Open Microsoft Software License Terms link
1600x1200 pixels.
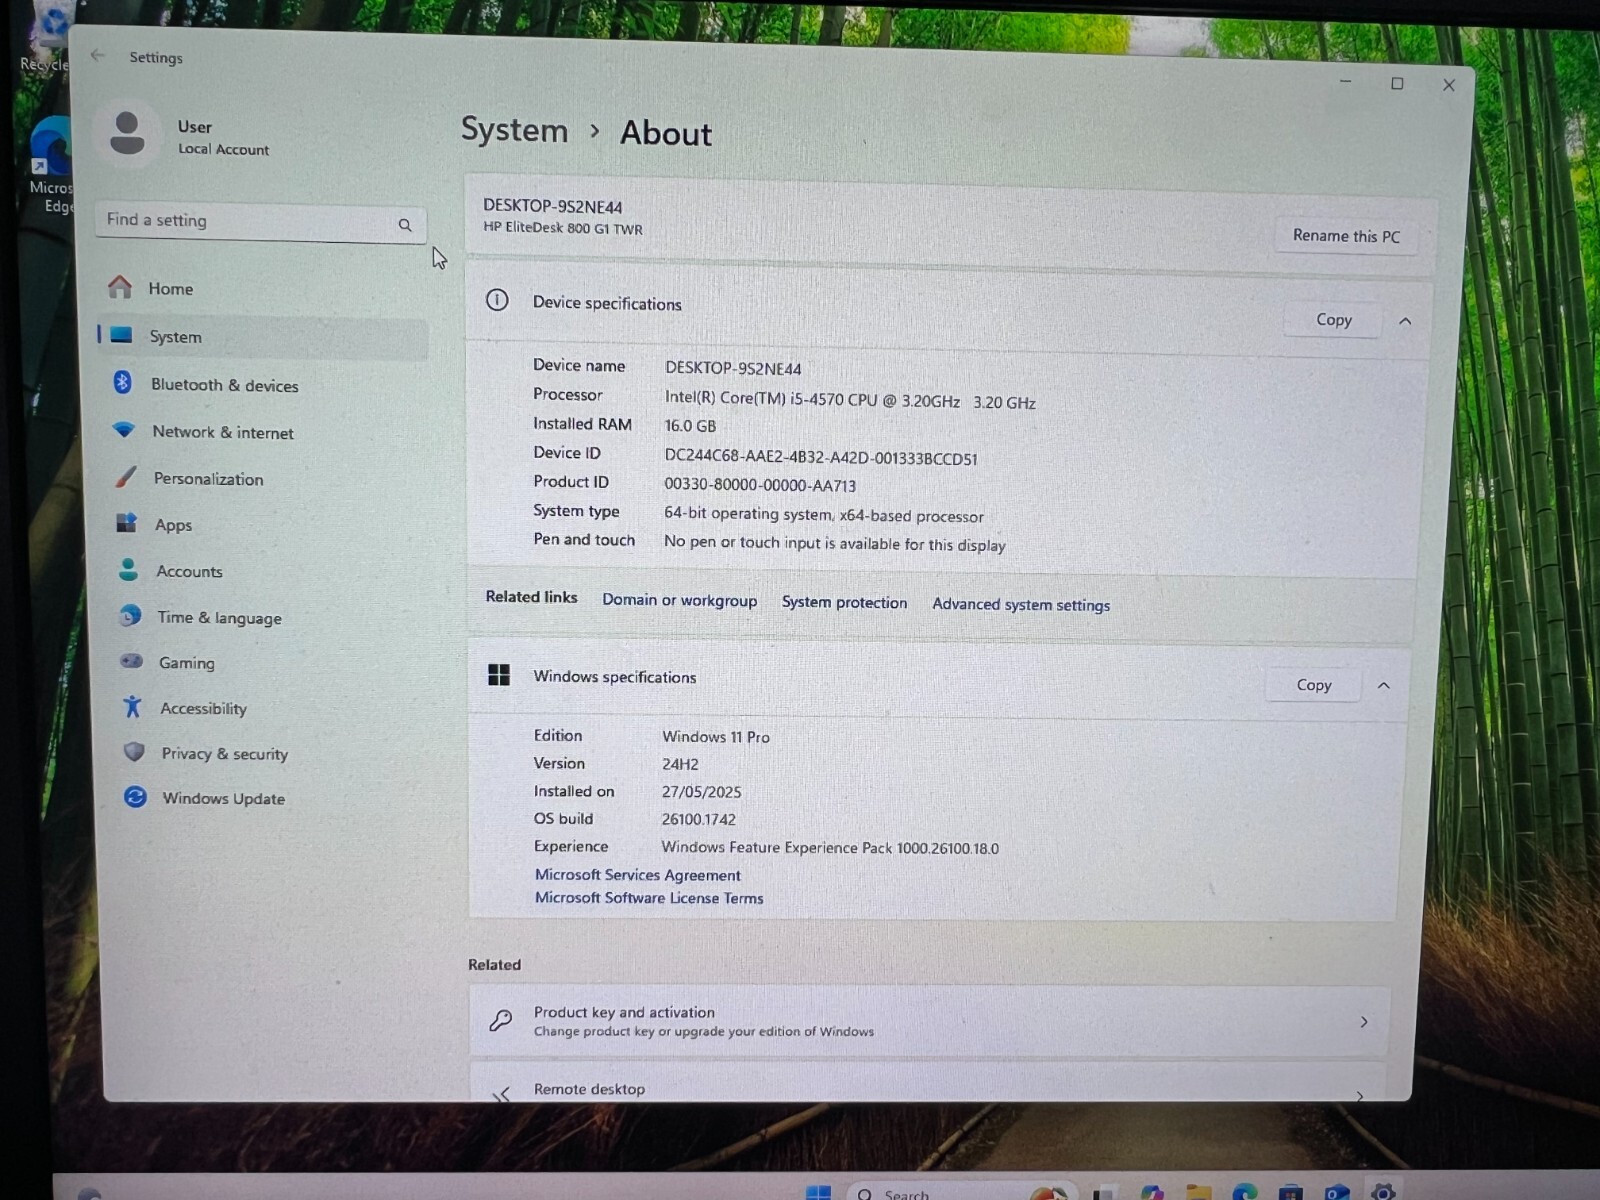(x=649, y=898)
